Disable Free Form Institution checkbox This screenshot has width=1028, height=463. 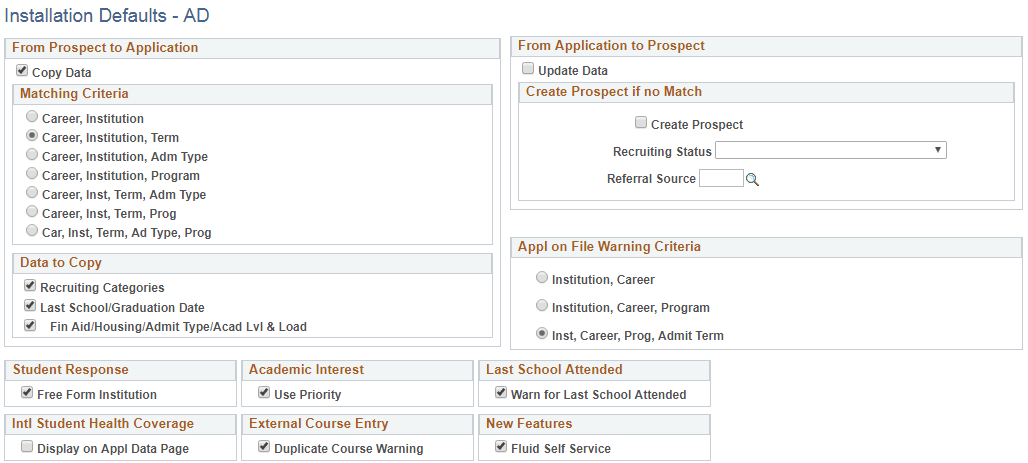click(x=27, y=394)
